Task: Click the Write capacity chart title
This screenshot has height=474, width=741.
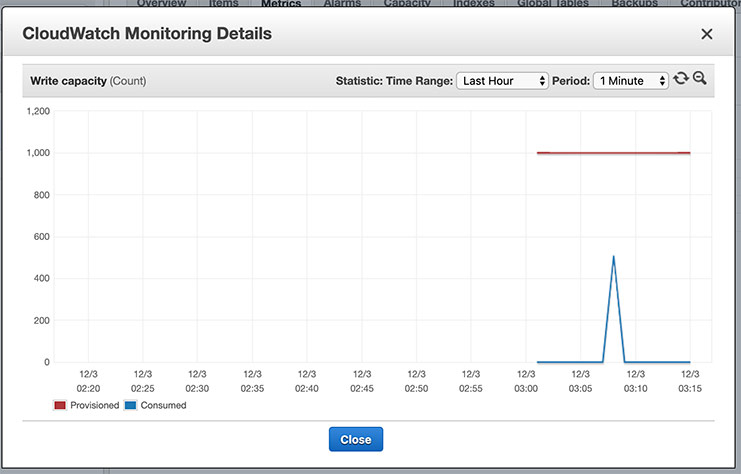Action: [88, 81]
